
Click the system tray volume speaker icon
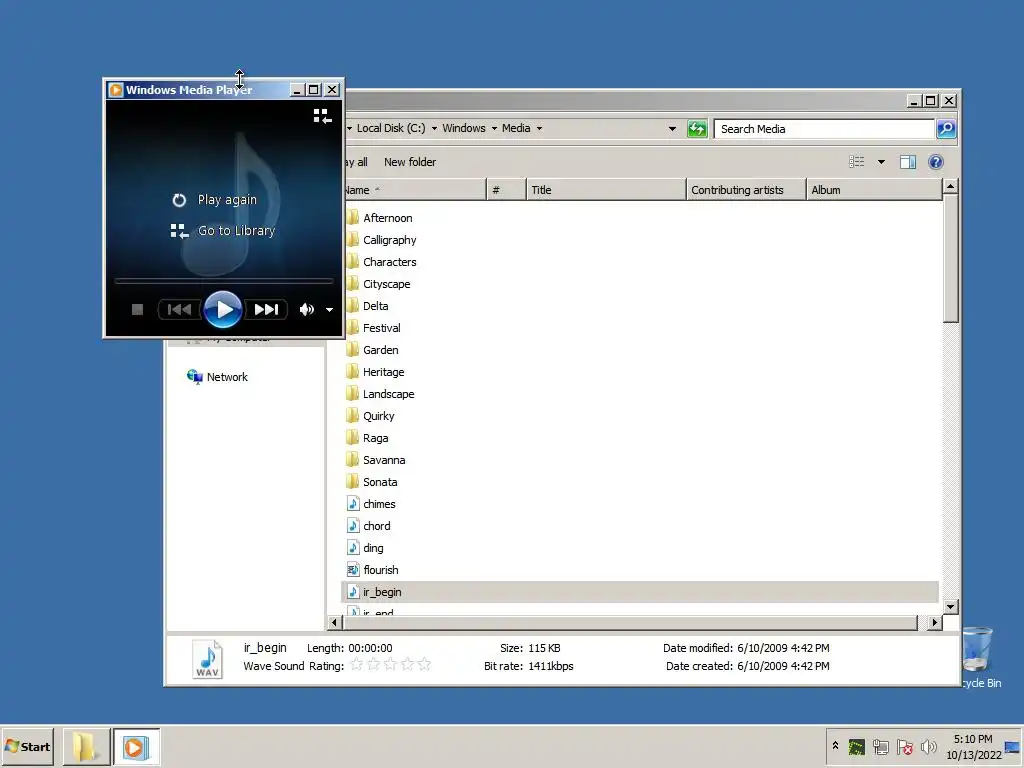click(x=928, y=746)
